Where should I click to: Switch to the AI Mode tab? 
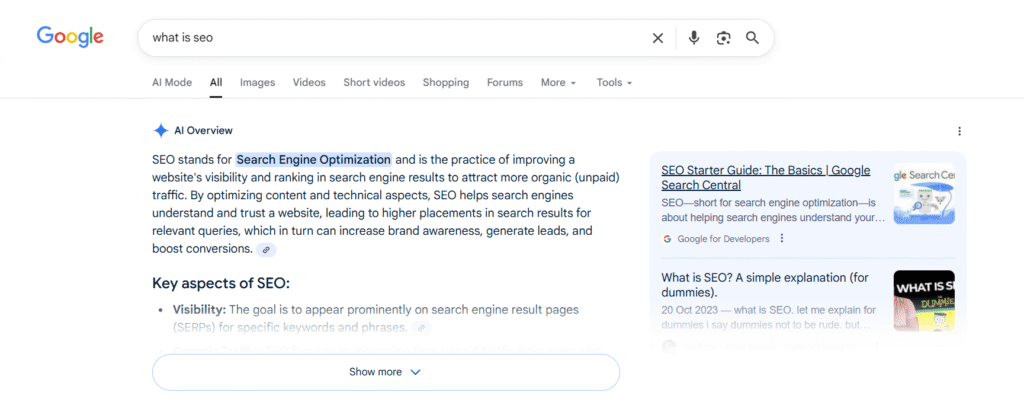[x=172, y=82]
